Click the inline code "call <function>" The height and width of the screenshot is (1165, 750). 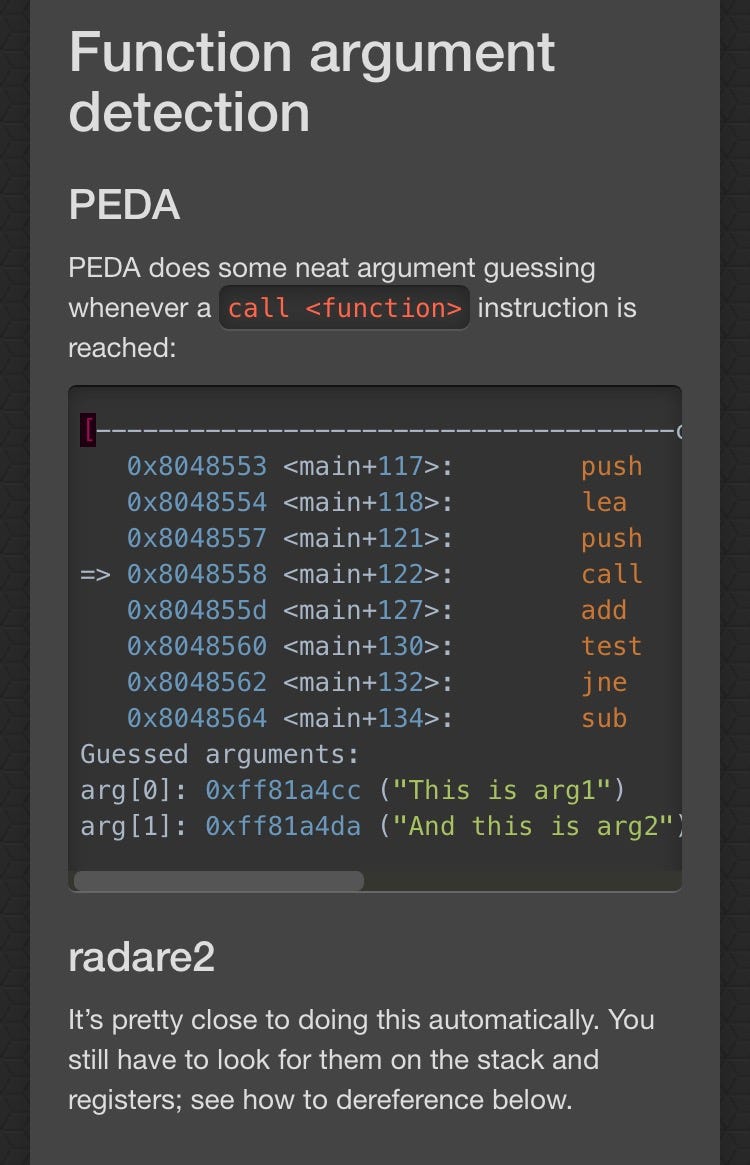[x=344, y=308]
